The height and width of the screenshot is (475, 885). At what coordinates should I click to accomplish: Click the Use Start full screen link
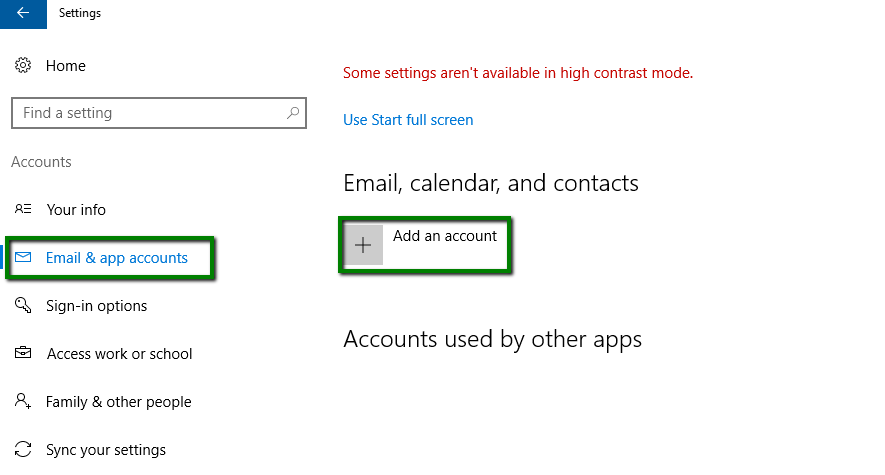[x=408, y=120]
